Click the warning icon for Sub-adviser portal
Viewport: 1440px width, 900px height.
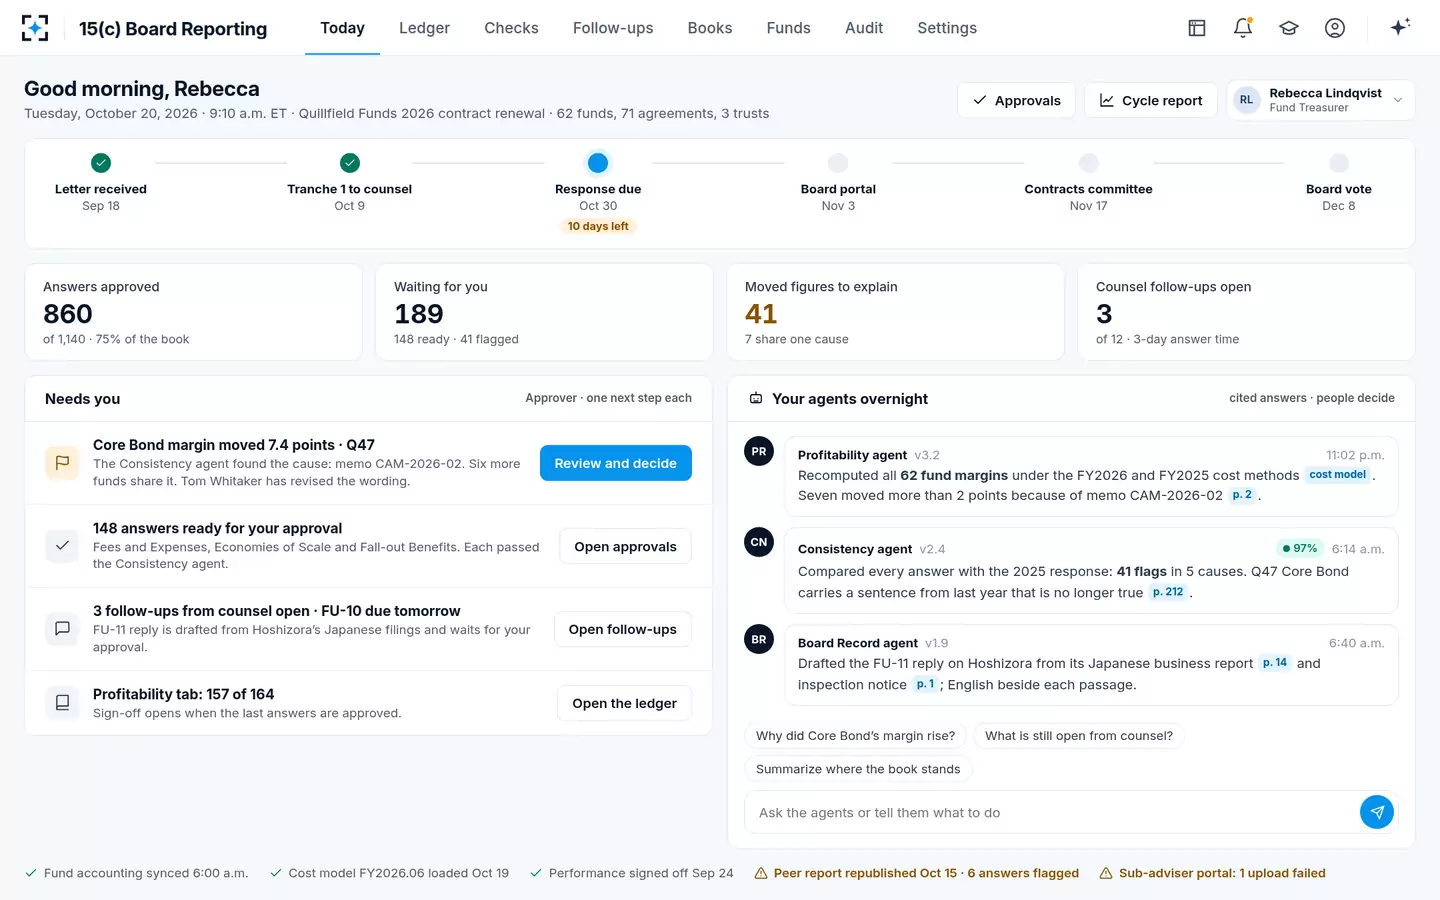[1106, 874]
